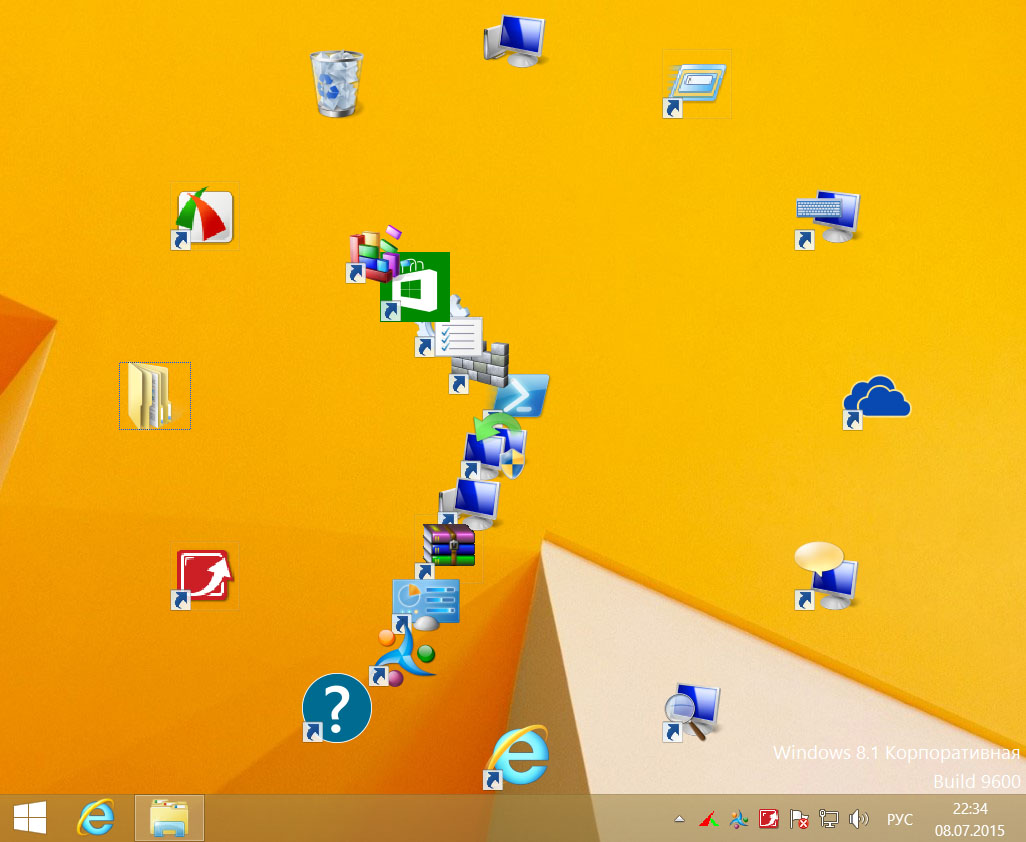Viewport: 1026px width, 842px height.
Task: Open the Action Center flag icon
Action: 798,818
